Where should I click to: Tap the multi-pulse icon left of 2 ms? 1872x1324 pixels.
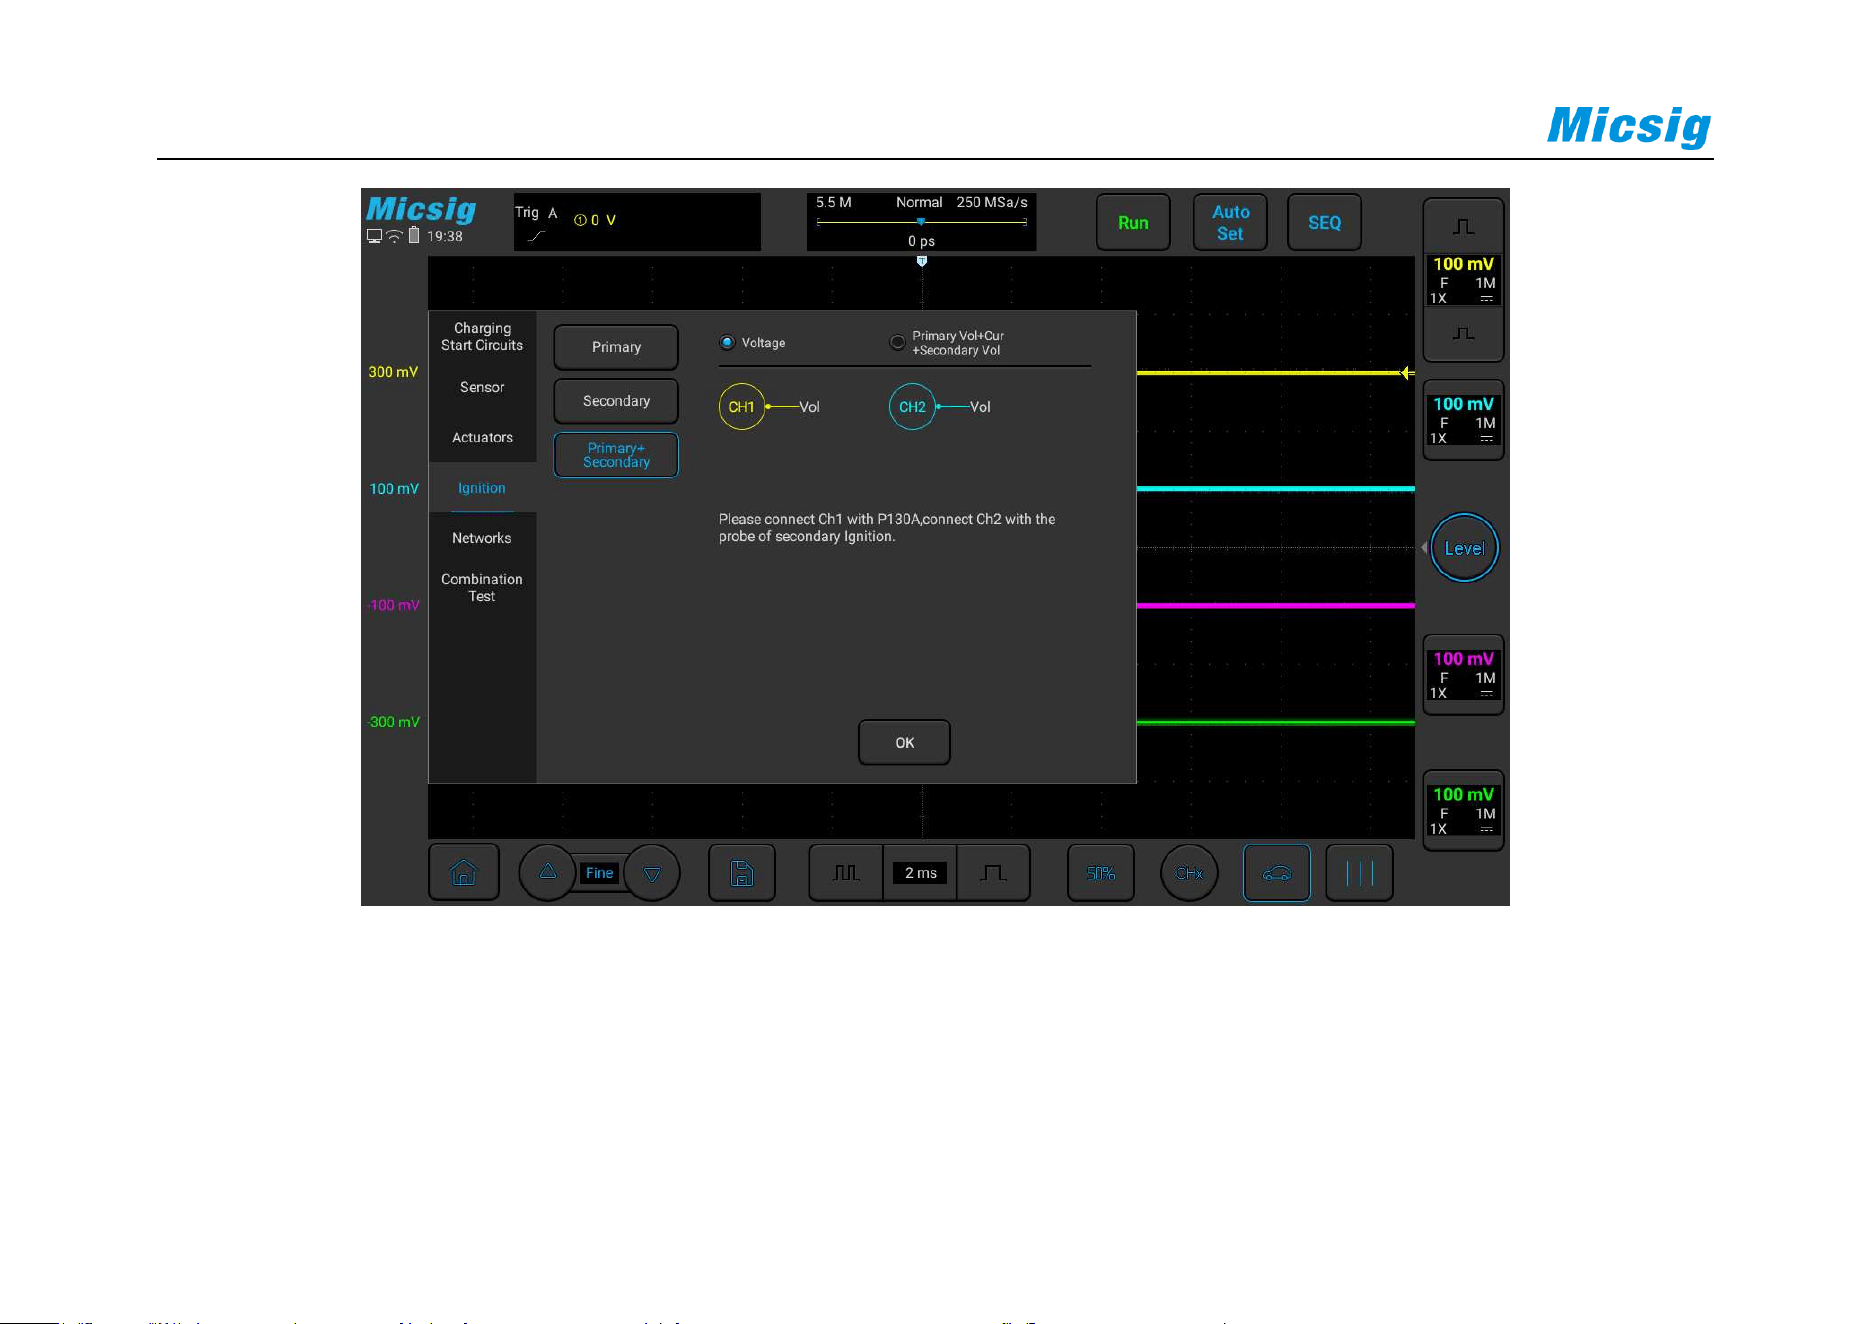click(x=846, y=873)
